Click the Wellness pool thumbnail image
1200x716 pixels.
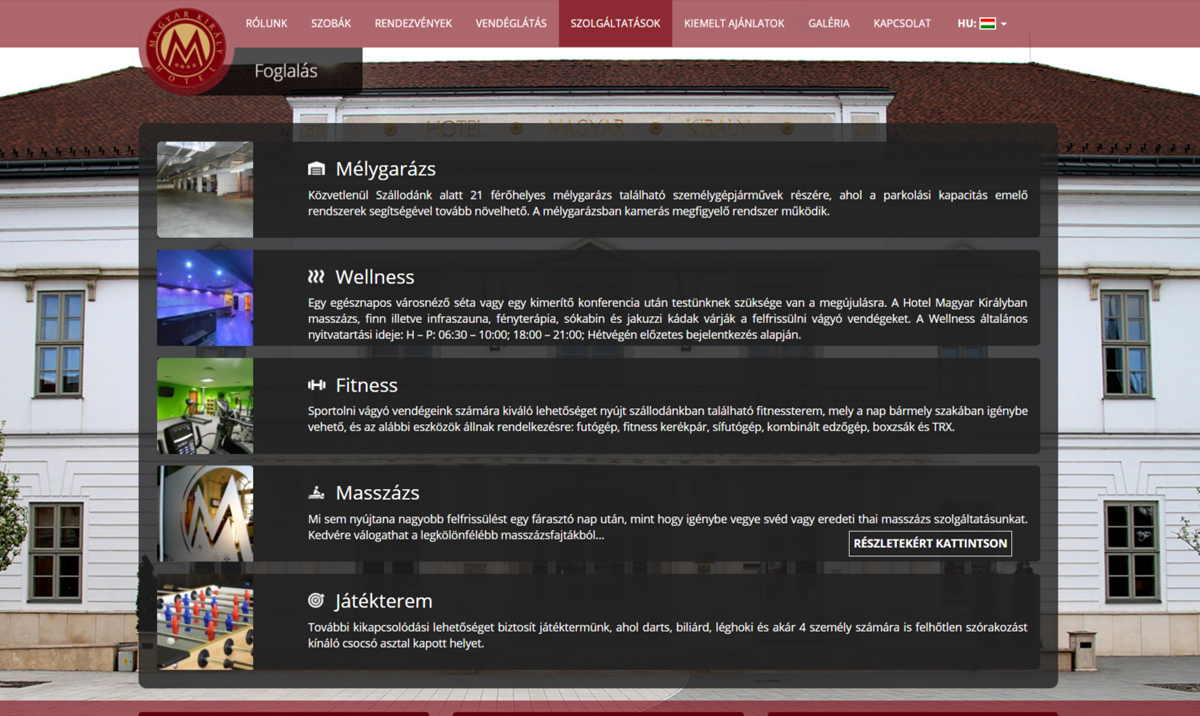point(205,297)
